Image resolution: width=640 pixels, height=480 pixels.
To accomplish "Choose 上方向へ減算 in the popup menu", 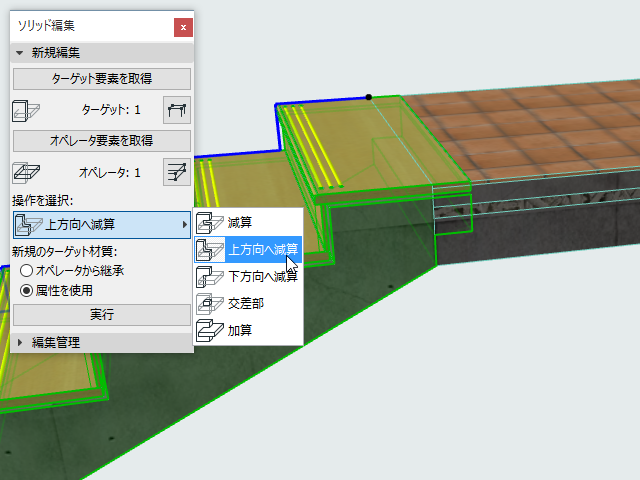I will [248, 249].
